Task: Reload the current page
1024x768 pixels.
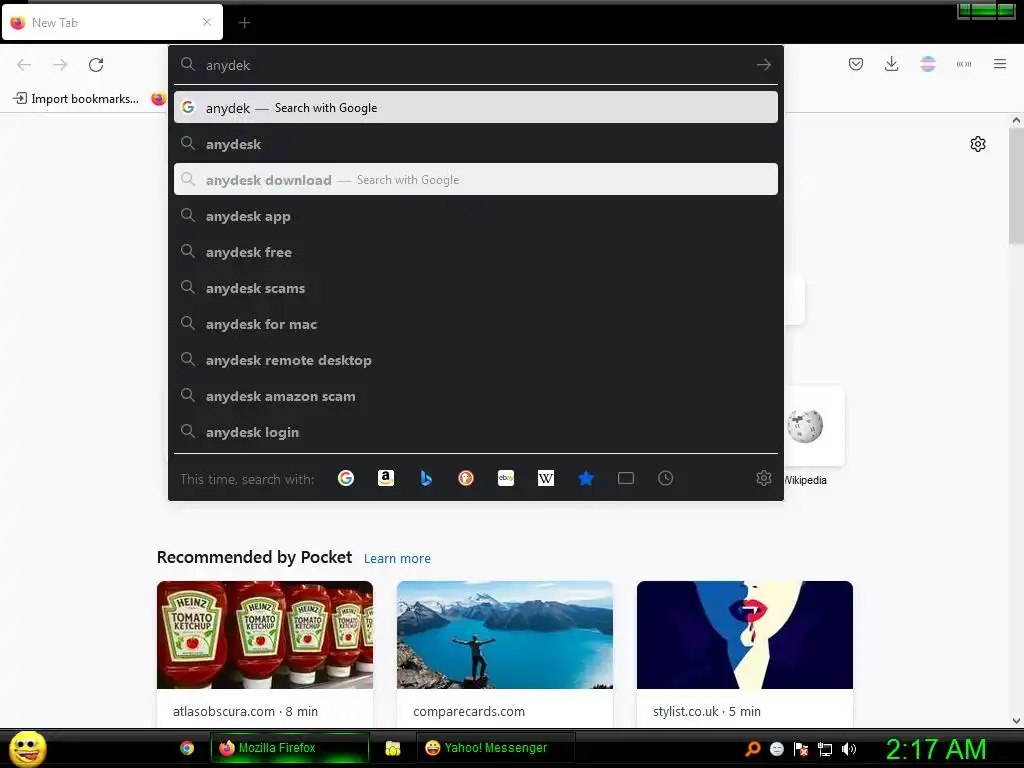Action: pos(96,65)
